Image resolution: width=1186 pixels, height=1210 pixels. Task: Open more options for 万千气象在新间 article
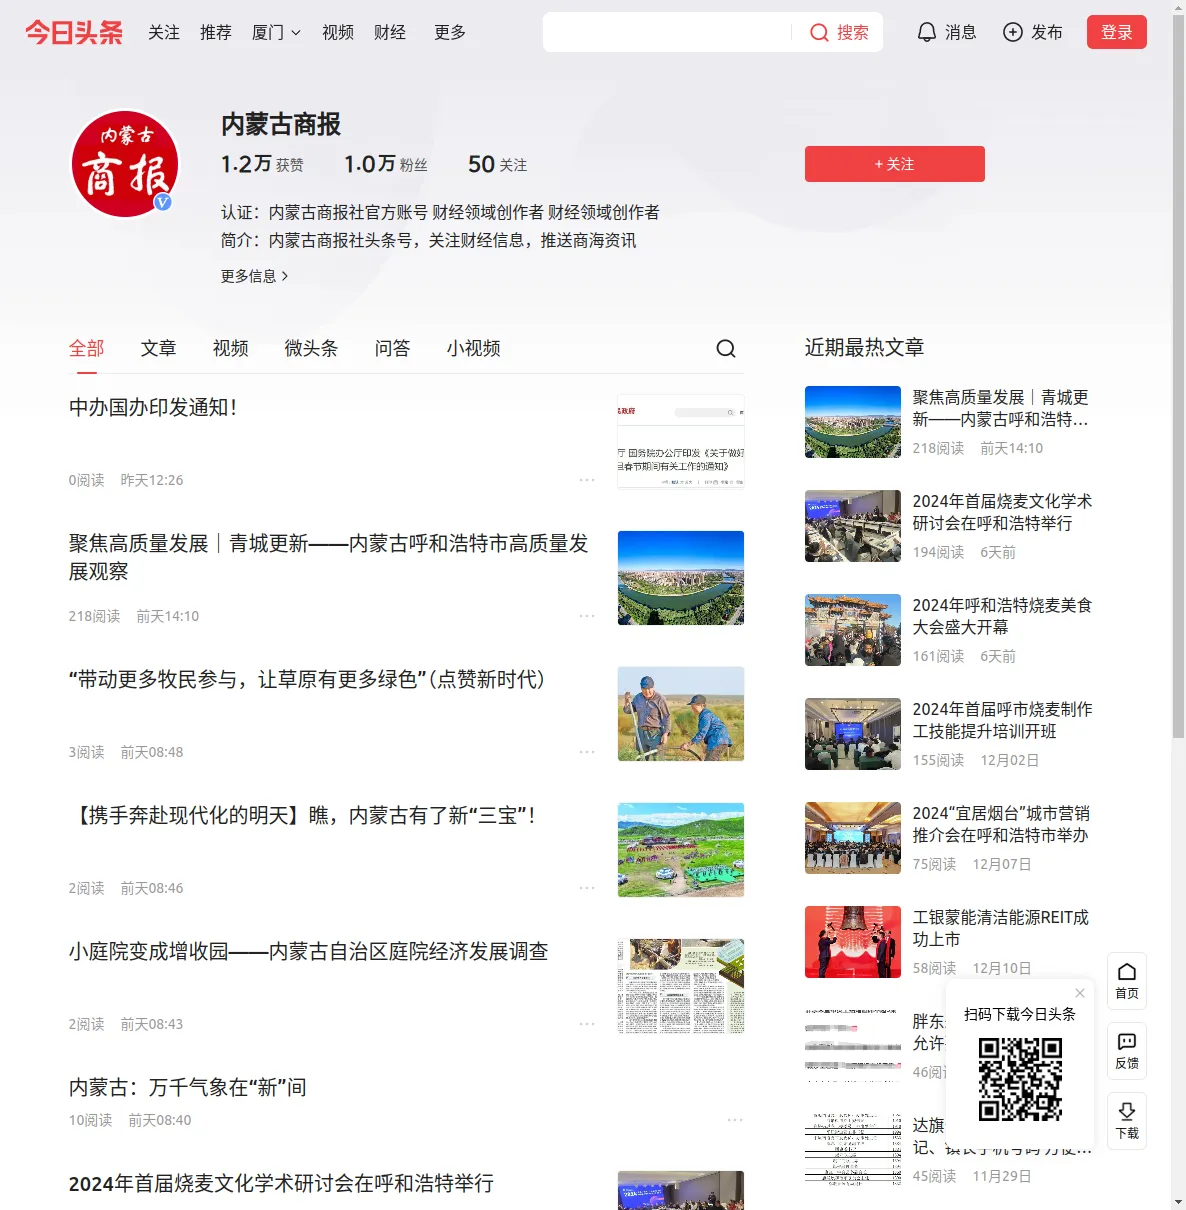point(735,1120)
